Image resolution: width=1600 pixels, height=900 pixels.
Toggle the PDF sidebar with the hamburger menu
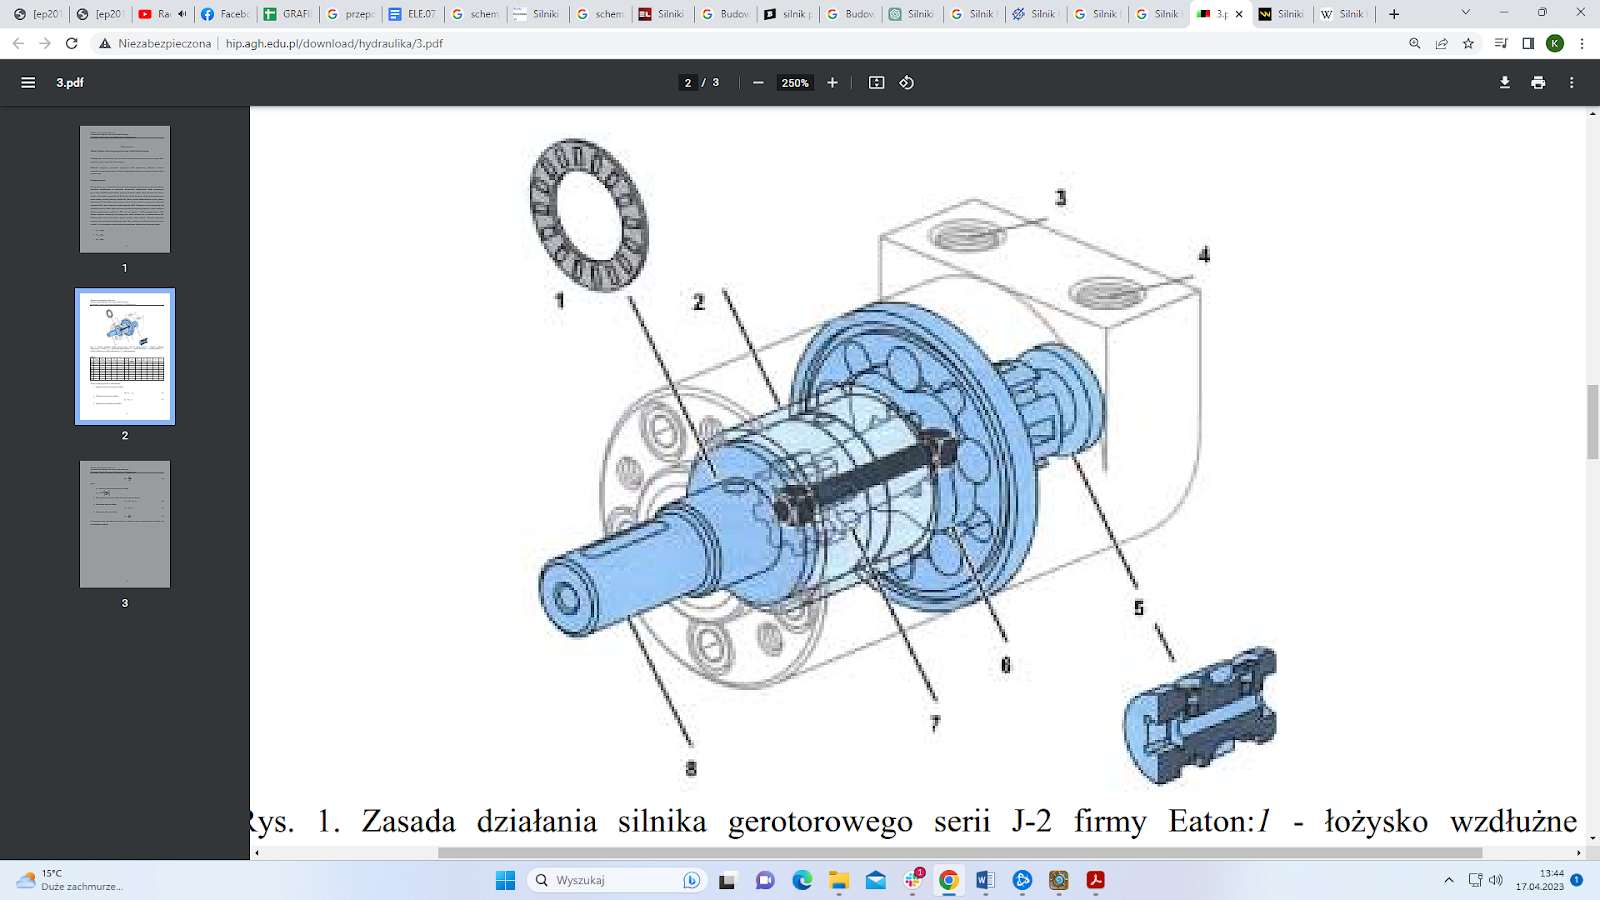27,83
